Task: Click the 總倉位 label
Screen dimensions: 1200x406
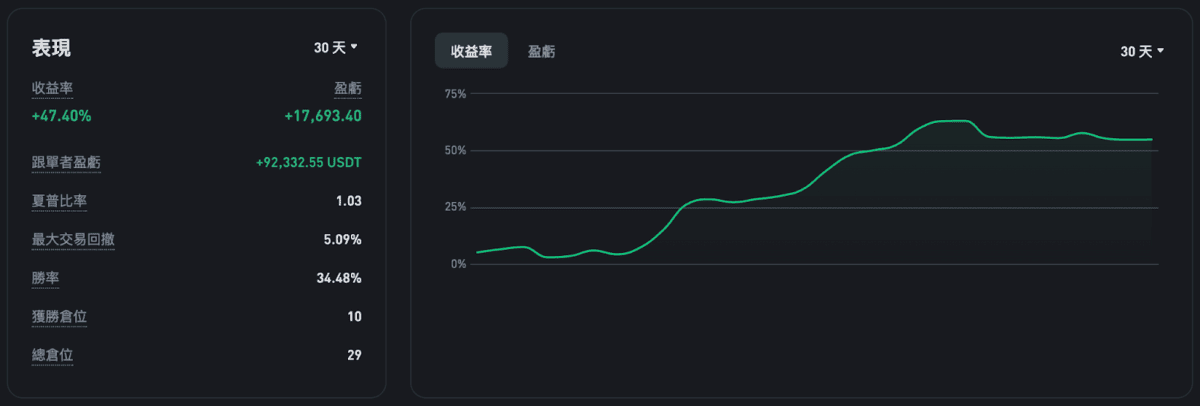Action: pos(53,354)
